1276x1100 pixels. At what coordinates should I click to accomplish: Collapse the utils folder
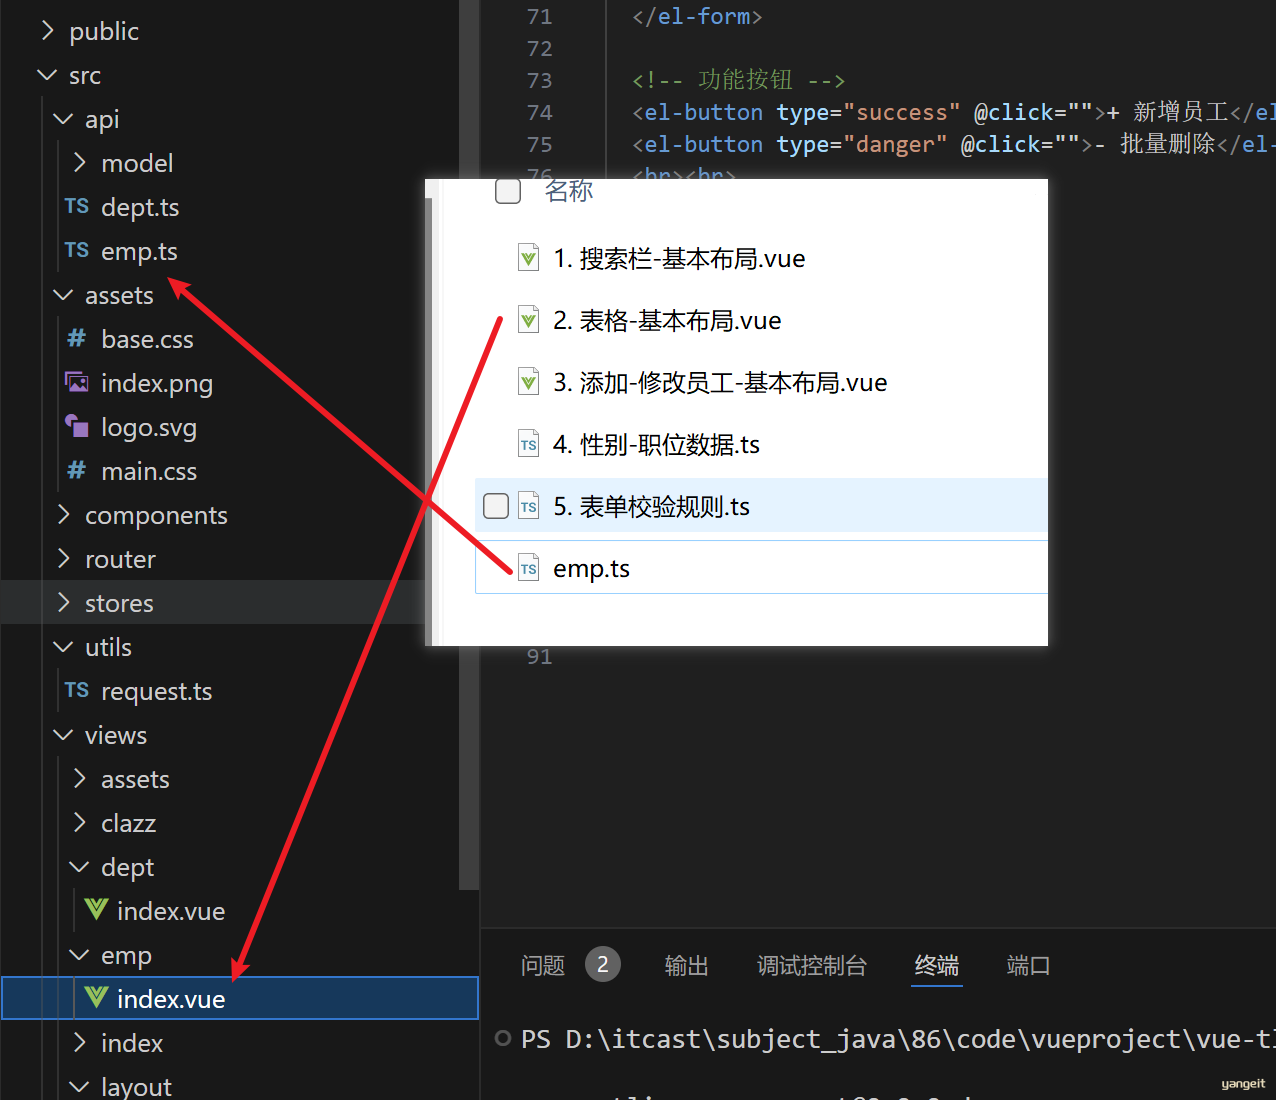tap(63, 647)
